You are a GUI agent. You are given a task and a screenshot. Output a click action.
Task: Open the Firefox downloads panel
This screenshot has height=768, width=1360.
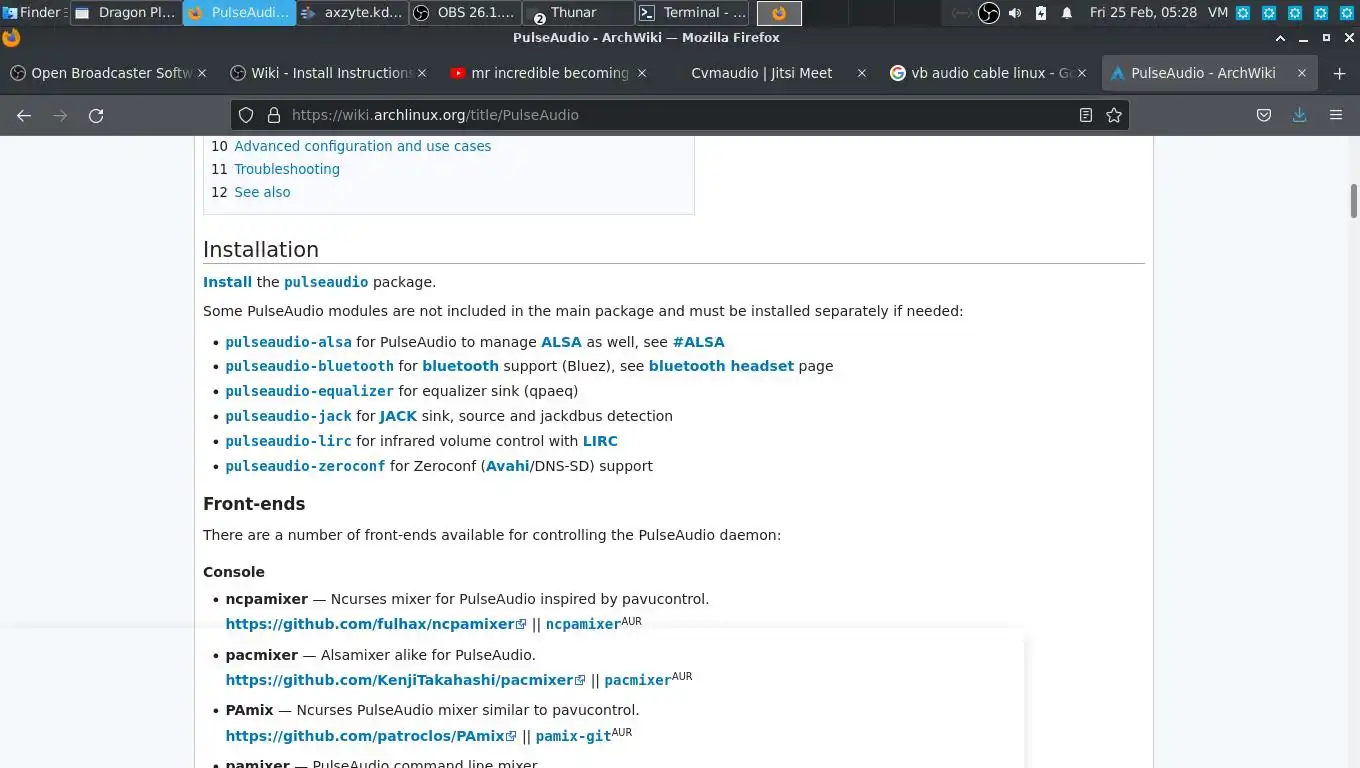coord(1299,115)
